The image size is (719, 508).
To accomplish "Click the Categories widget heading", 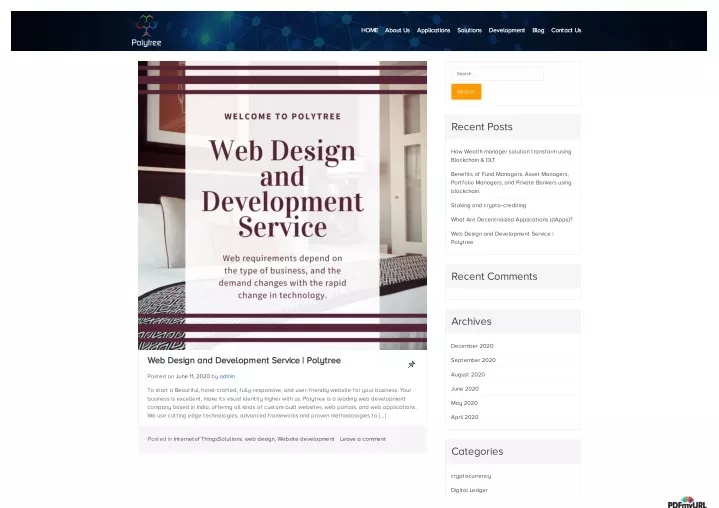I will pos(477,452).
